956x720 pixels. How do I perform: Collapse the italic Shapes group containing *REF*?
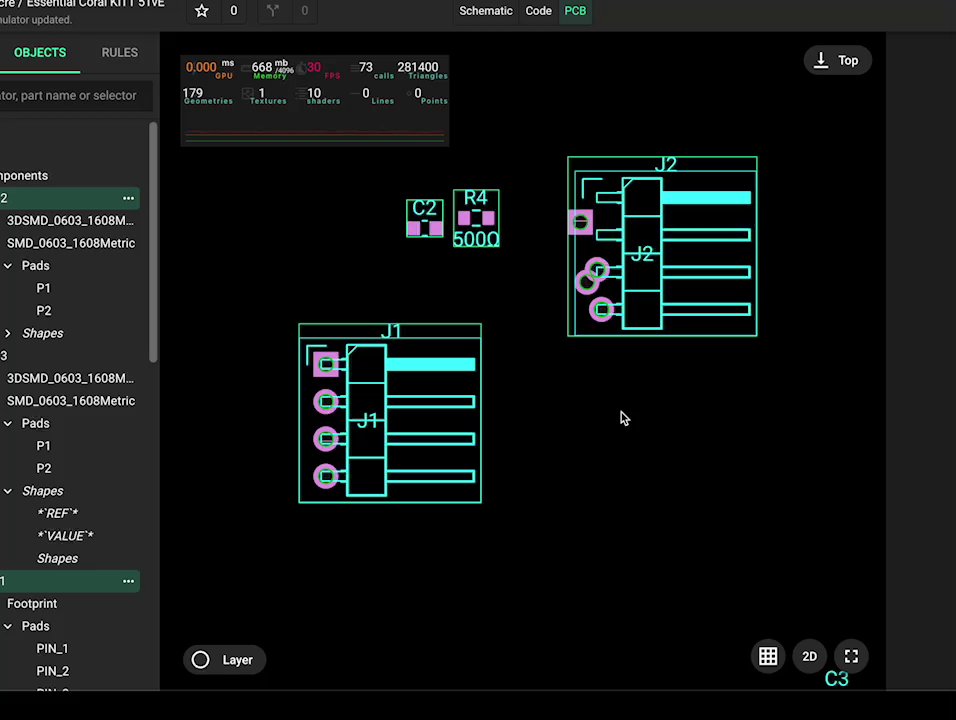pos(8,491)
